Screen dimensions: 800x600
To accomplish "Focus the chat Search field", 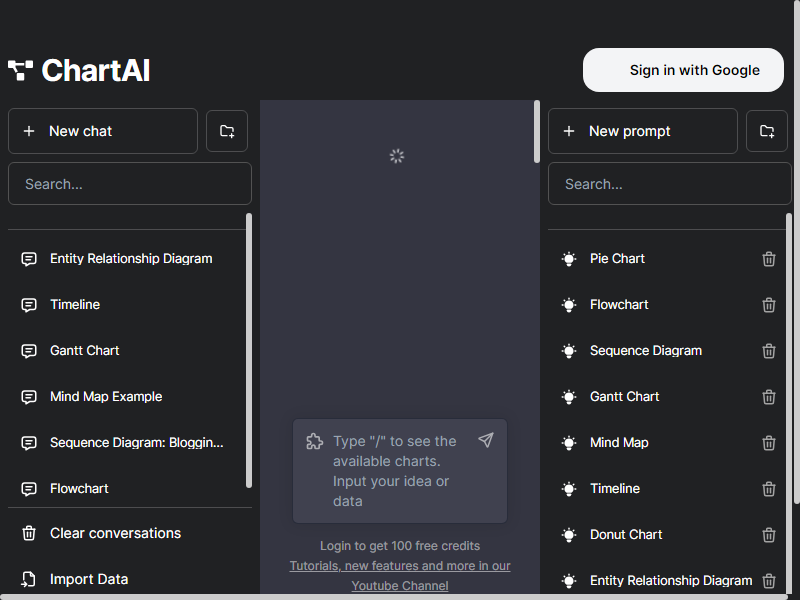I will (x=130, y=184).
